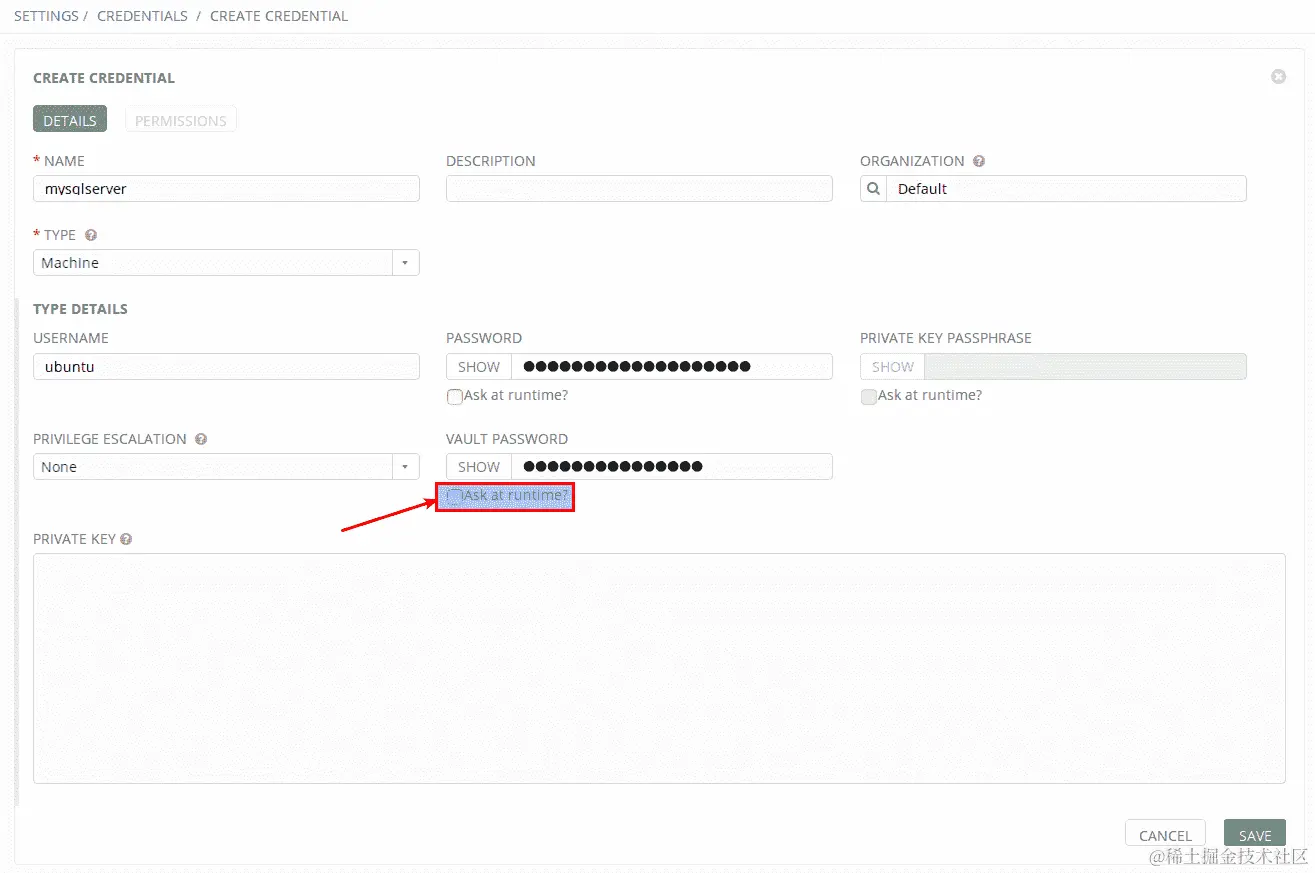Enable Ask at runtime under Password
The height and width of the screenshot is (873, 1315).
click(x=455, y=396)
